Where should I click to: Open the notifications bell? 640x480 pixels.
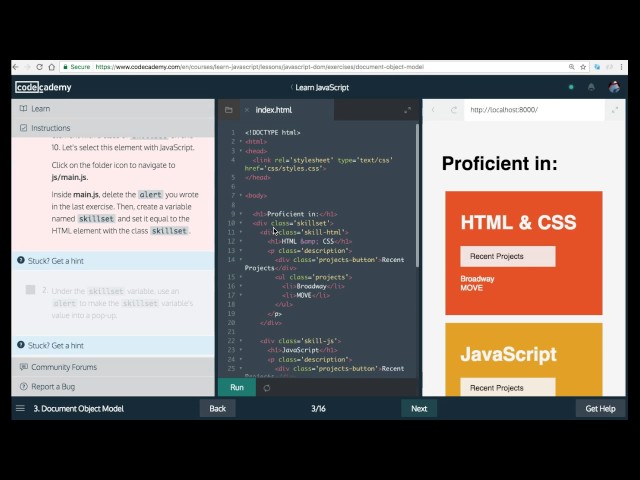point(591,87)
